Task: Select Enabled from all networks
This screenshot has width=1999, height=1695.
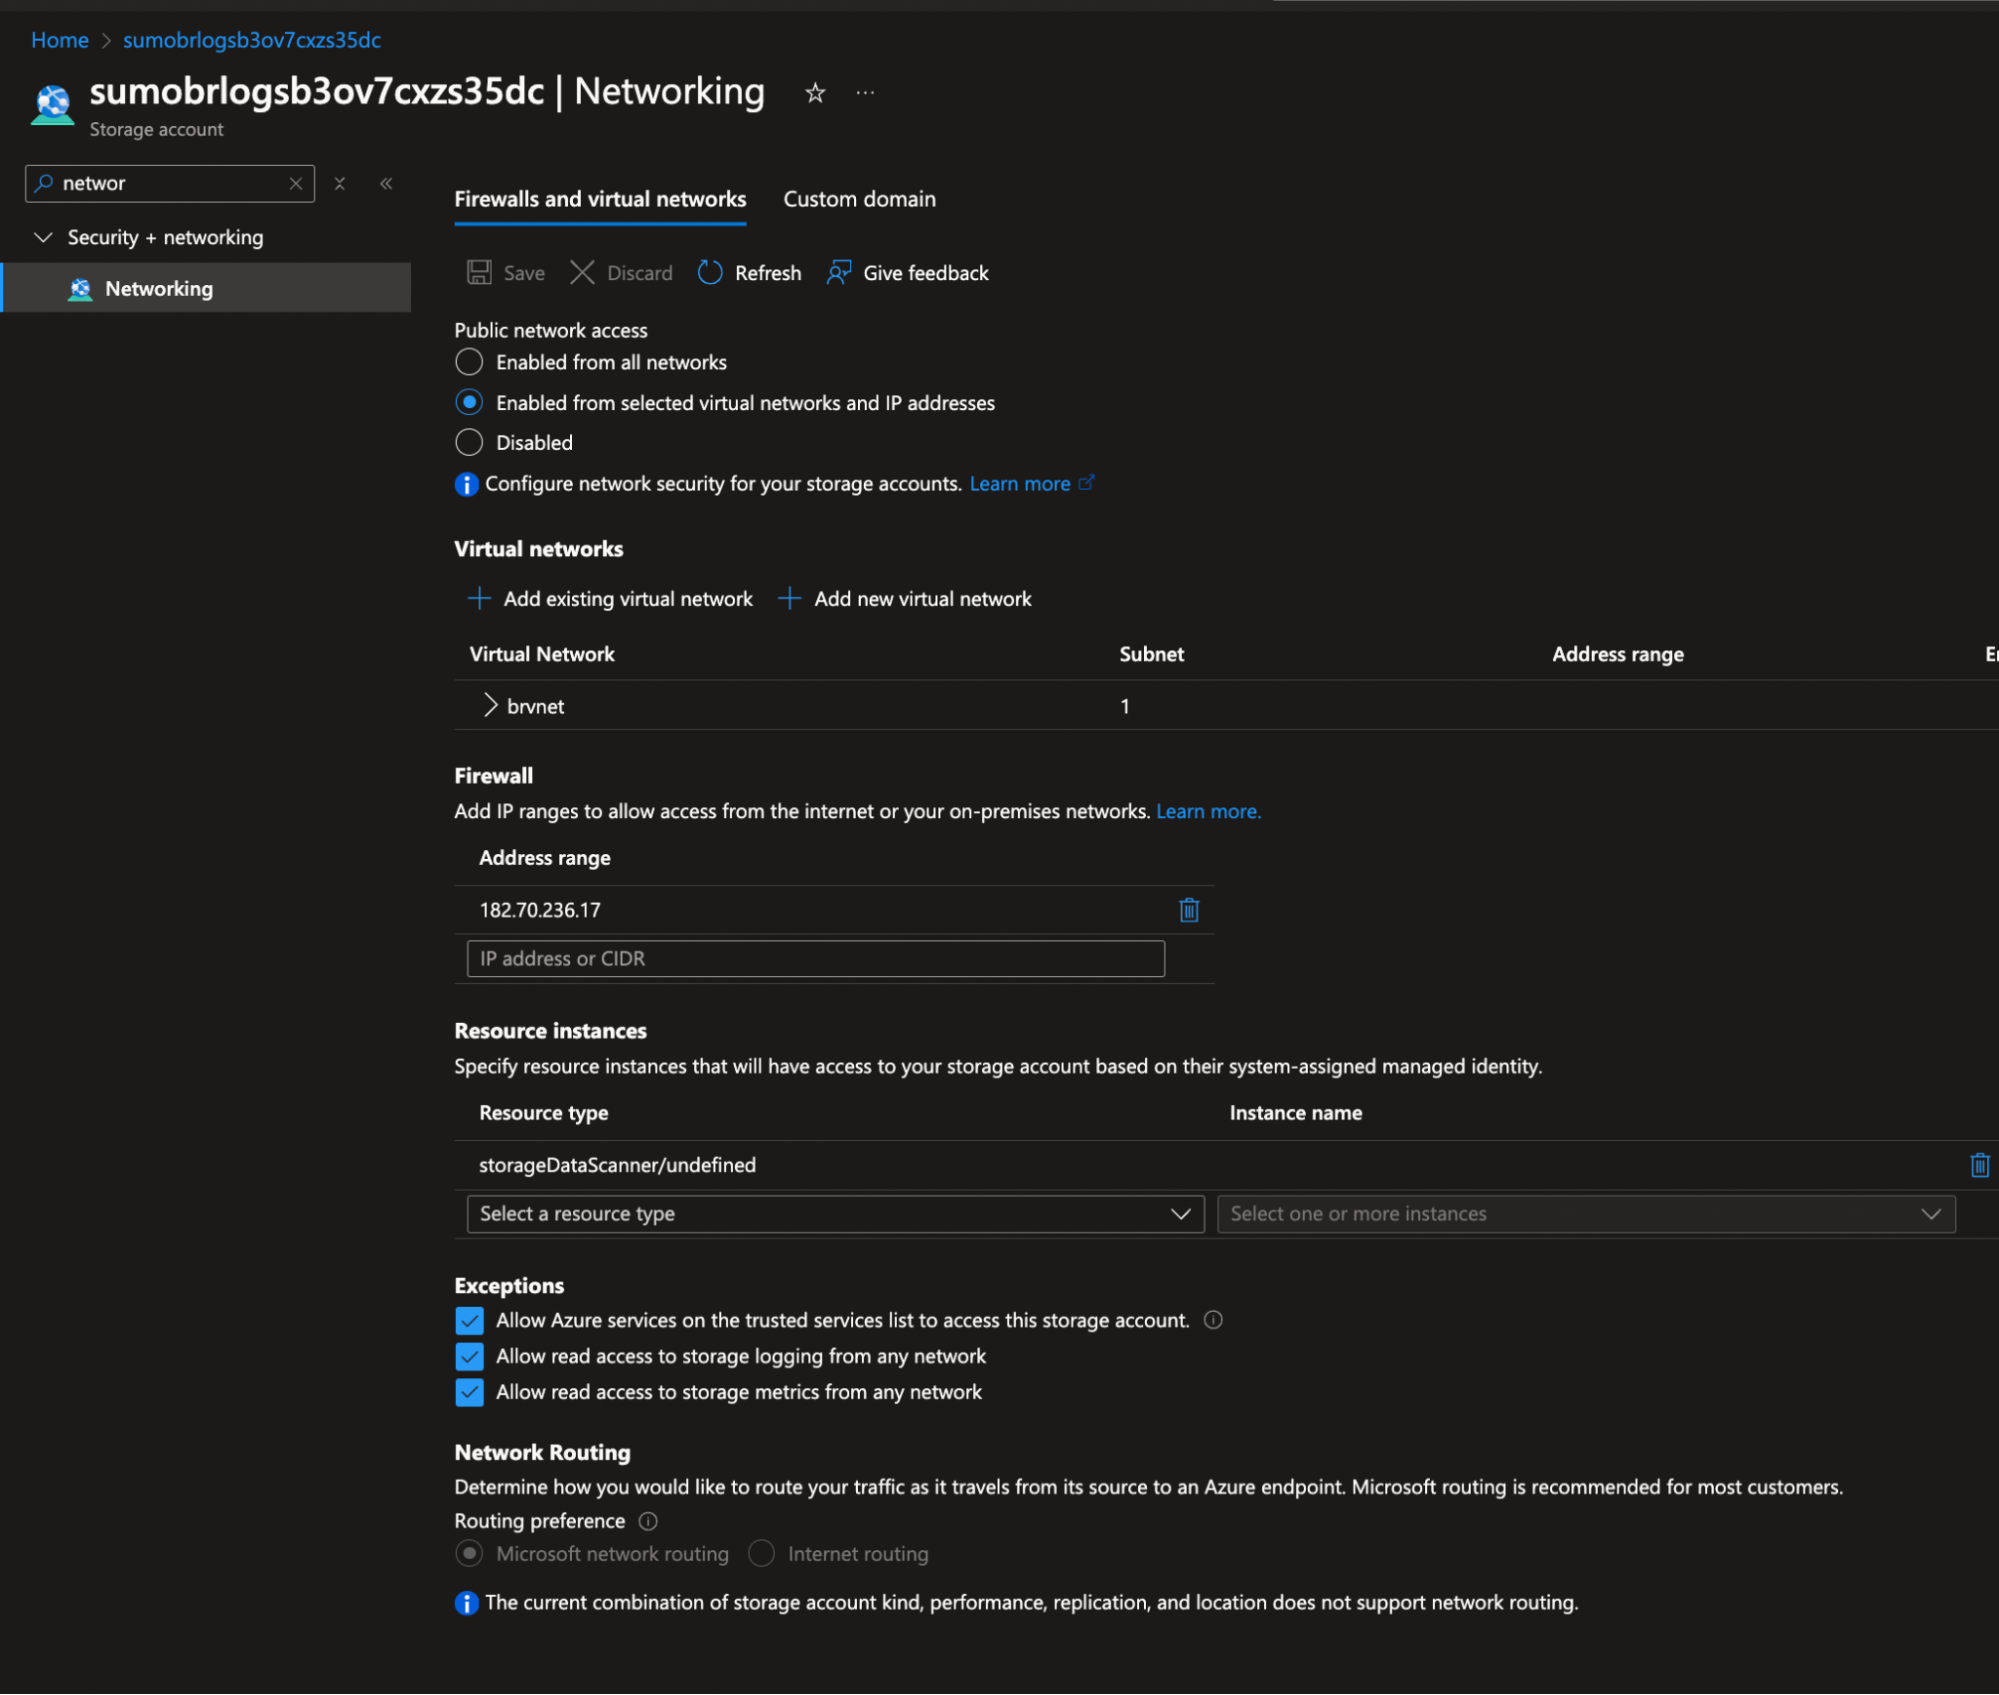Action: [469, 362]
